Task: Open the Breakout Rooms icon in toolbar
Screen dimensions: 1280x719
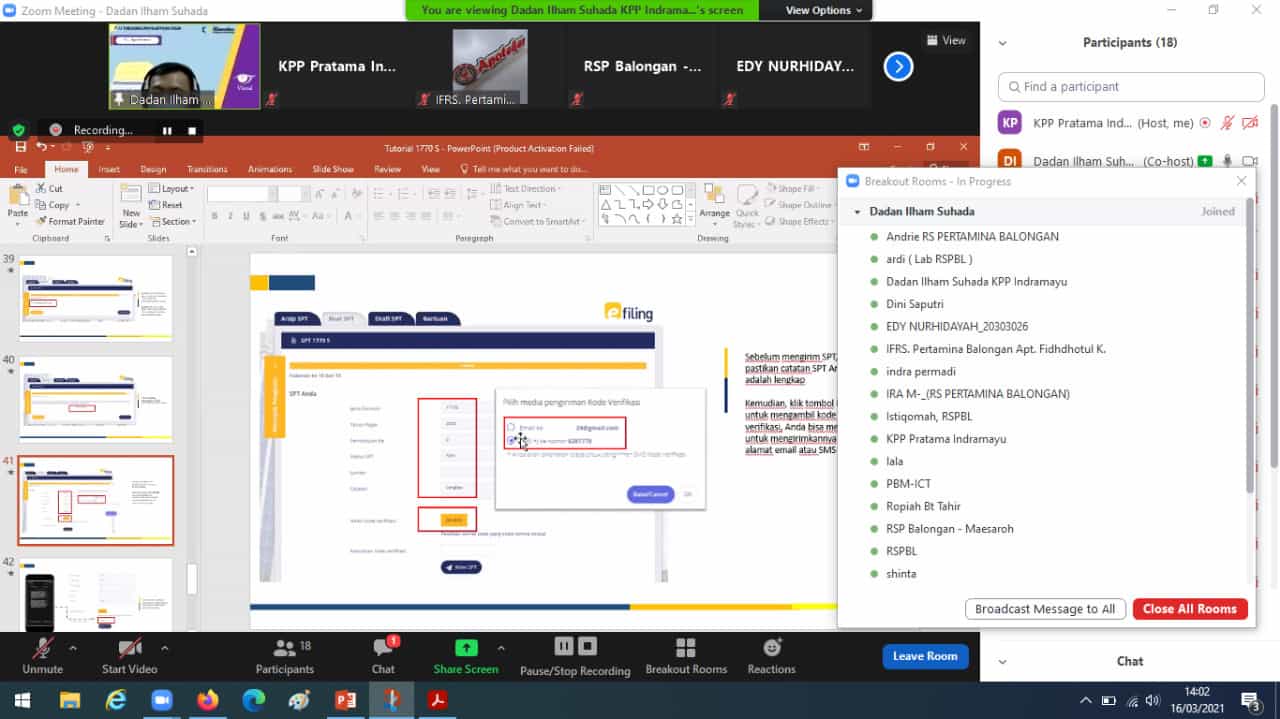Action: click(685, 648)
